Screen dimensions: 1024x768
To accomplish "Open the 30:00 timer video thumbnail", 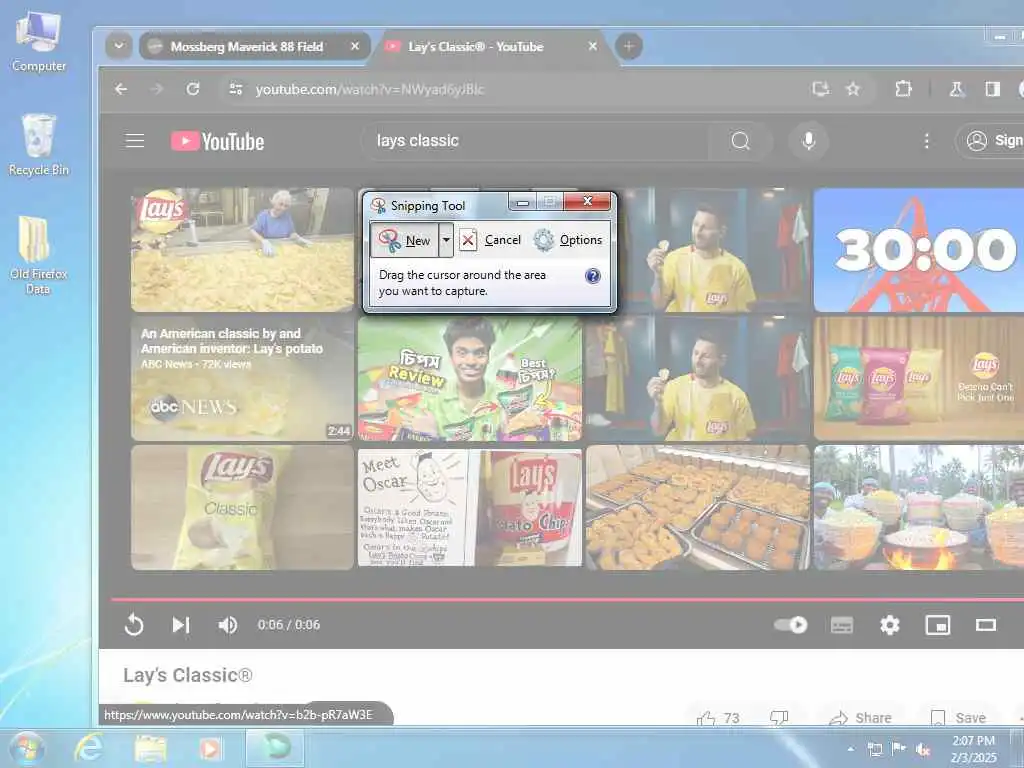I will 919,249.
